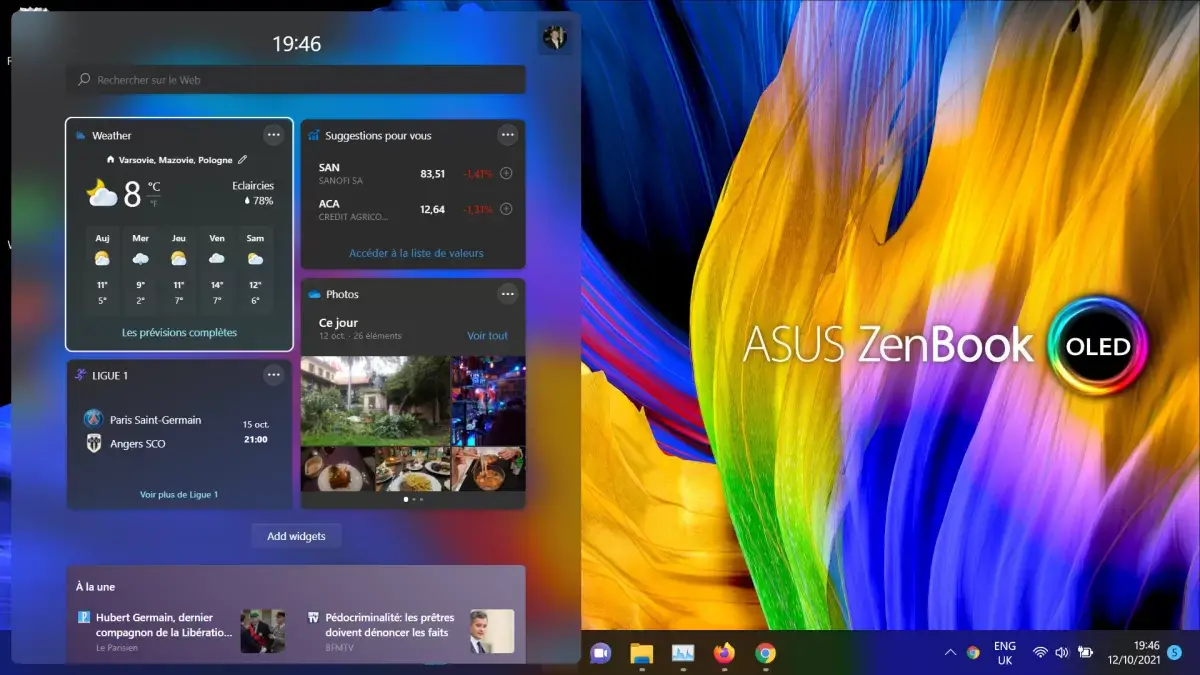Edit the Varsovie location with pencil icon
This screenshot has width=1200, height=675.
pyautogui.click(x=242, y=160)
